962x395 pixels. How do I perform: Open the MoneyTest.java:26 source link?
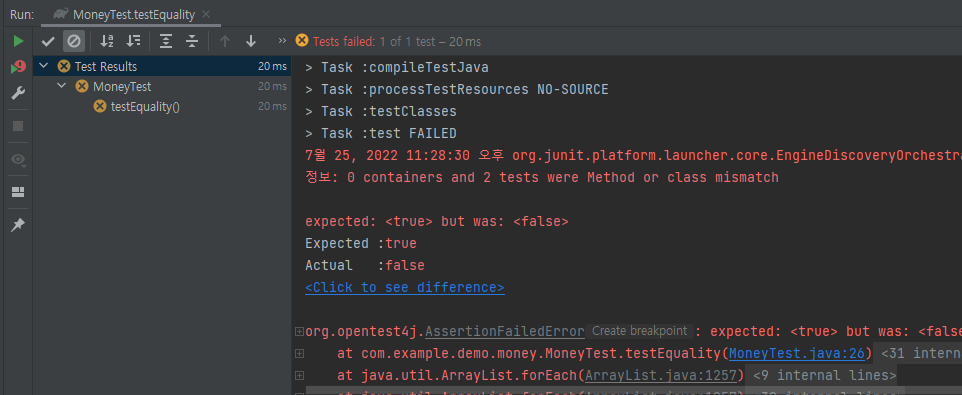point(800,353)
